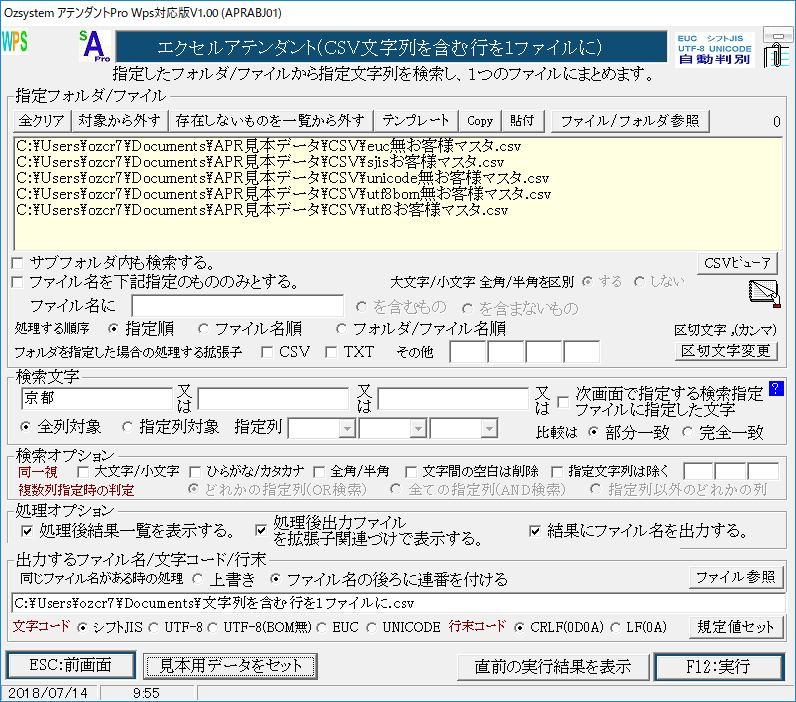Select the utf8bom無お客様マスタ.csv file row
Screen dimensions: 796x702
(x=284, y=194)
